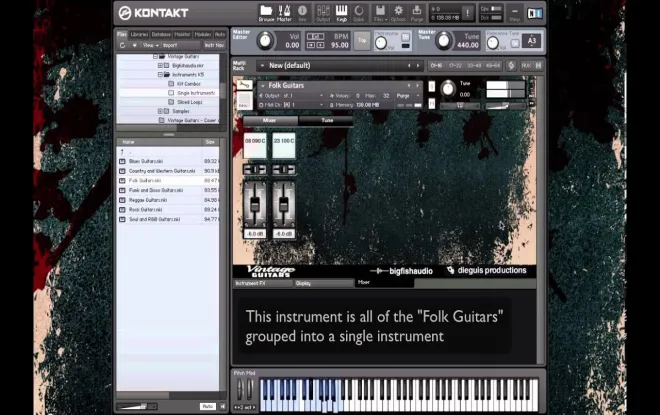The width and height of the screenshot is (660, 415).
Task: Switch to the Auto browser tab
Action: click(220, 34)
